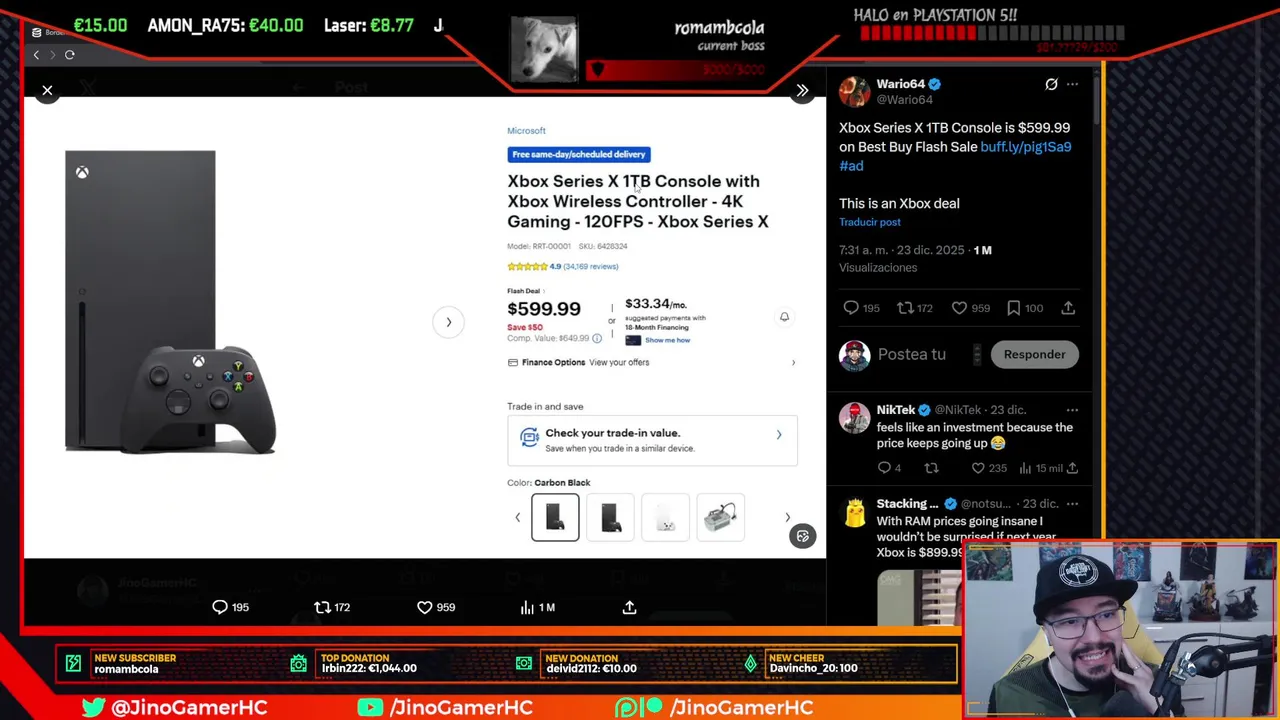The width and height of the screenshot is (1280, 720).
Task: Click the Microsoft brand link
Action: pyautogui.click(x=526, y=131)
